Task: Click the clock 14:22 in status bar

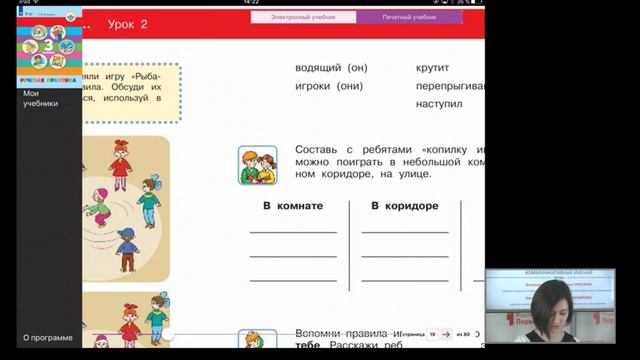Action: point(251,2)
